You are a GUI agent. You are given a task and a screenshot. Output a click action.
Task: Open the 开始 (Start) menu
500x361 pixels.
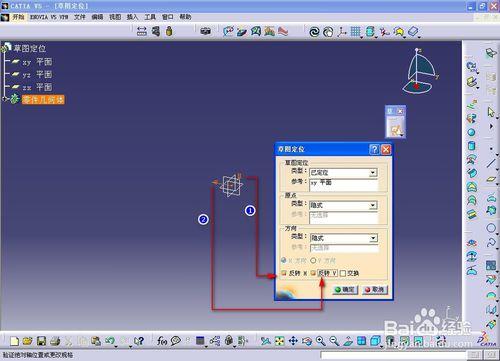(x=18, y=17)
